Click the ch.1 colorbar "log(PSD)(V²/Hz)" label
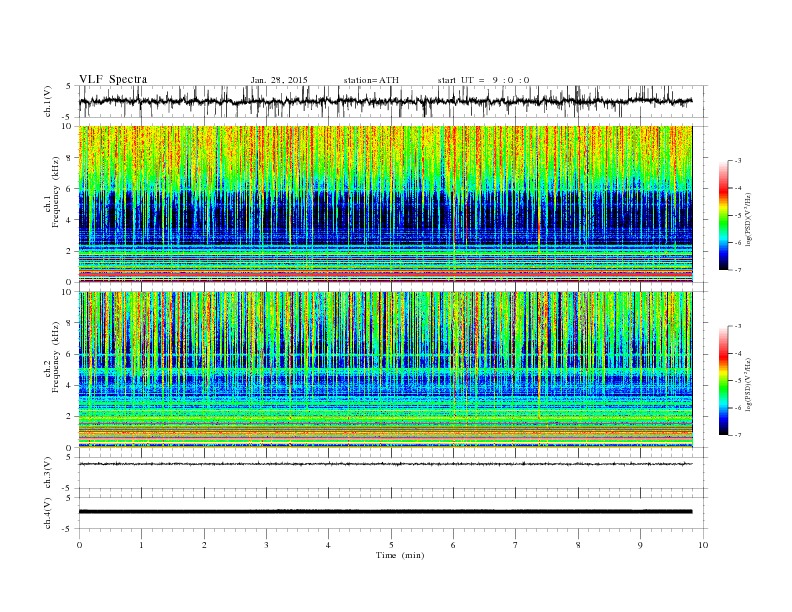Image resolution: width=792 pixels, height=612 pixels. [748, 220]
